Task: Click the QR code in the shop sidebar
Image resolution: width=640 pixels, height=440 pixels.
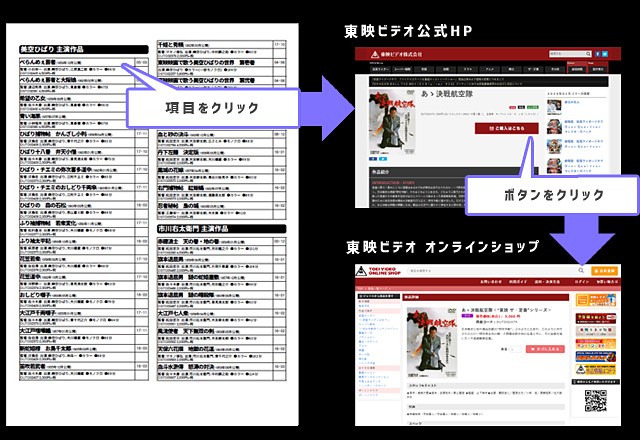Action: 596,400
